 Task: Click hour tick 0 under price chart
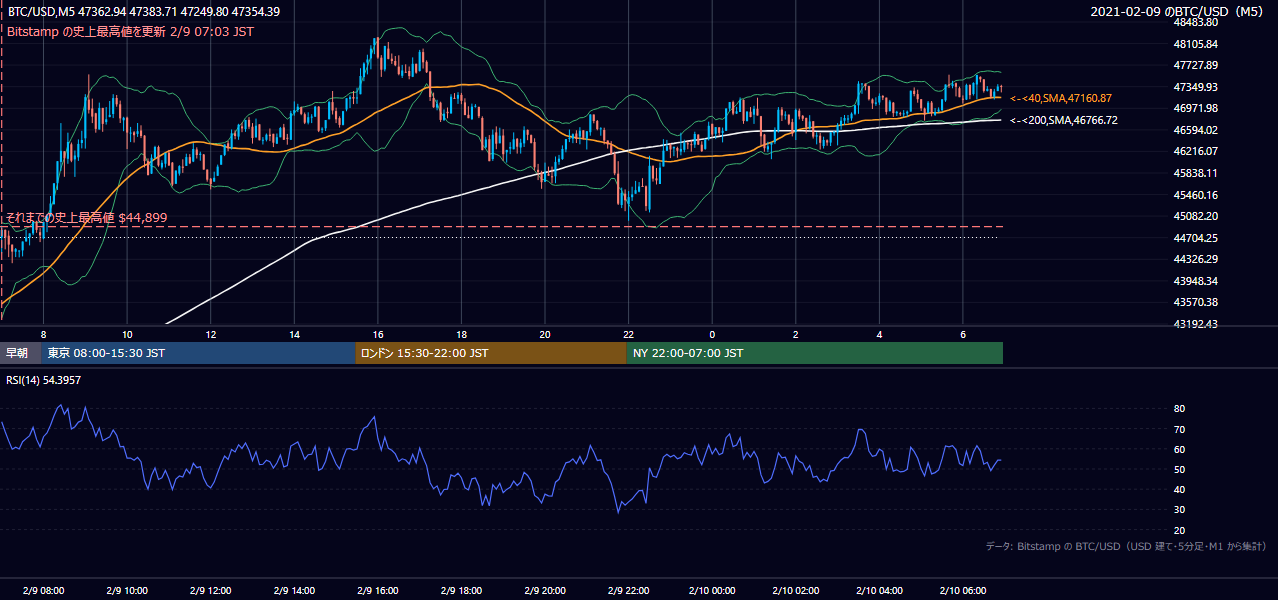click(x=712, y=334)
